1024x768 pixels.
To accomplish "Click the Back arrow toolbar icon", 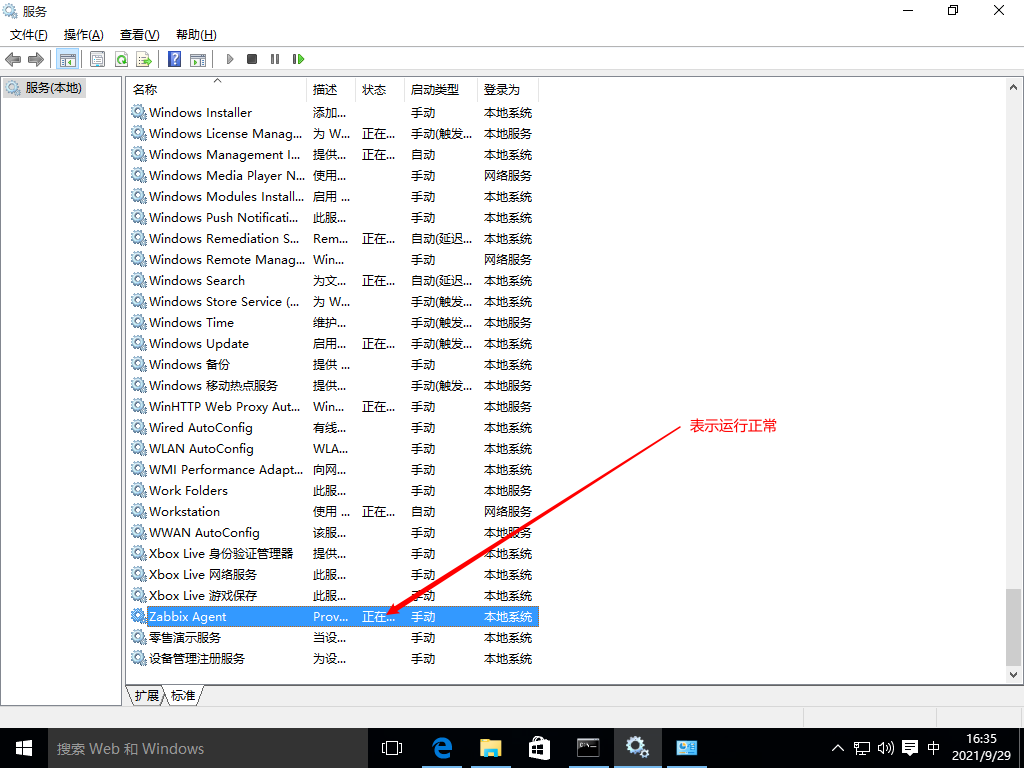I will pyautogui.click(x=13, y=59).
